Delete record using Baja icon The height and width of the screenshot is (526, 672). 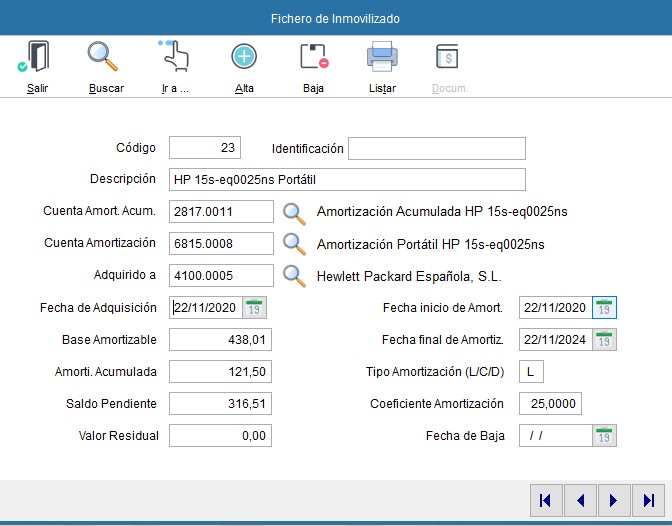pos(314,58)
